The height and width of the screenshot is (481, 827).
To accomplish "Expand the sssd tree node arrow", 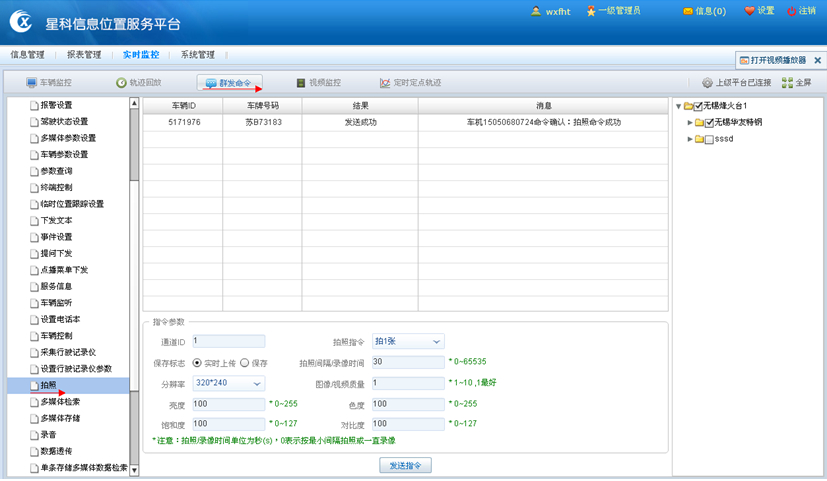I will [x=690, y=140].
